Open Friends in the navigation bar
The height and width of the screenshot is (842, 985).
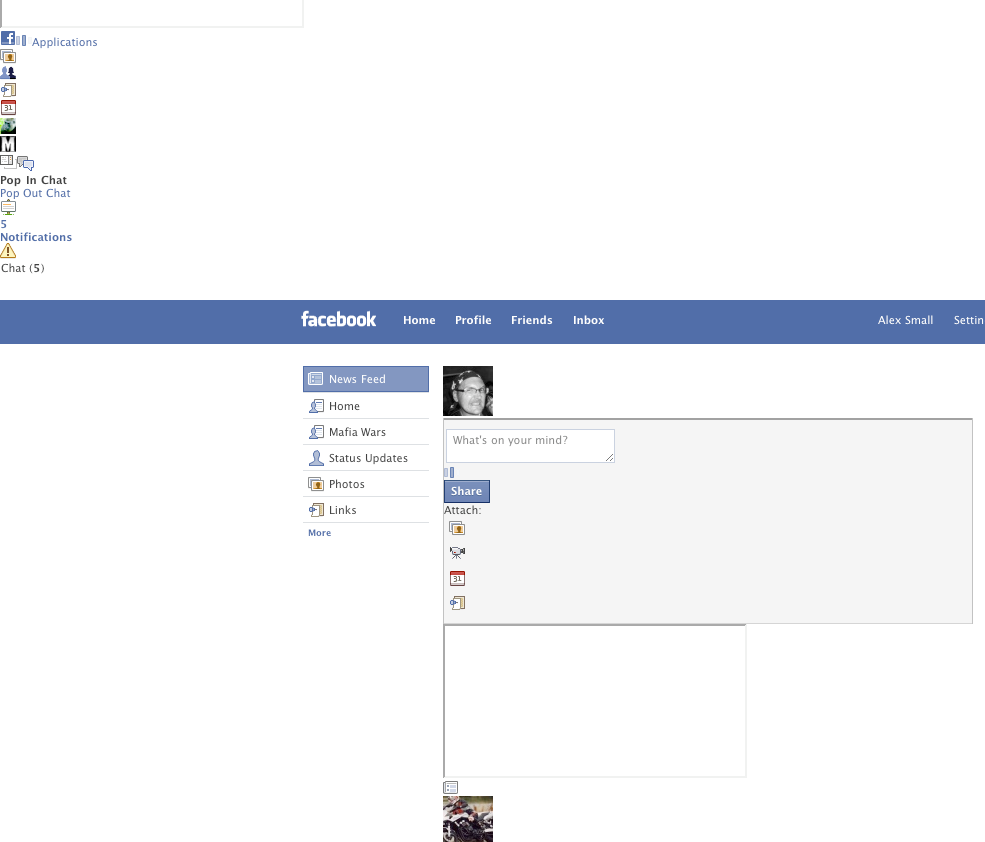click(x=531, y=320)
